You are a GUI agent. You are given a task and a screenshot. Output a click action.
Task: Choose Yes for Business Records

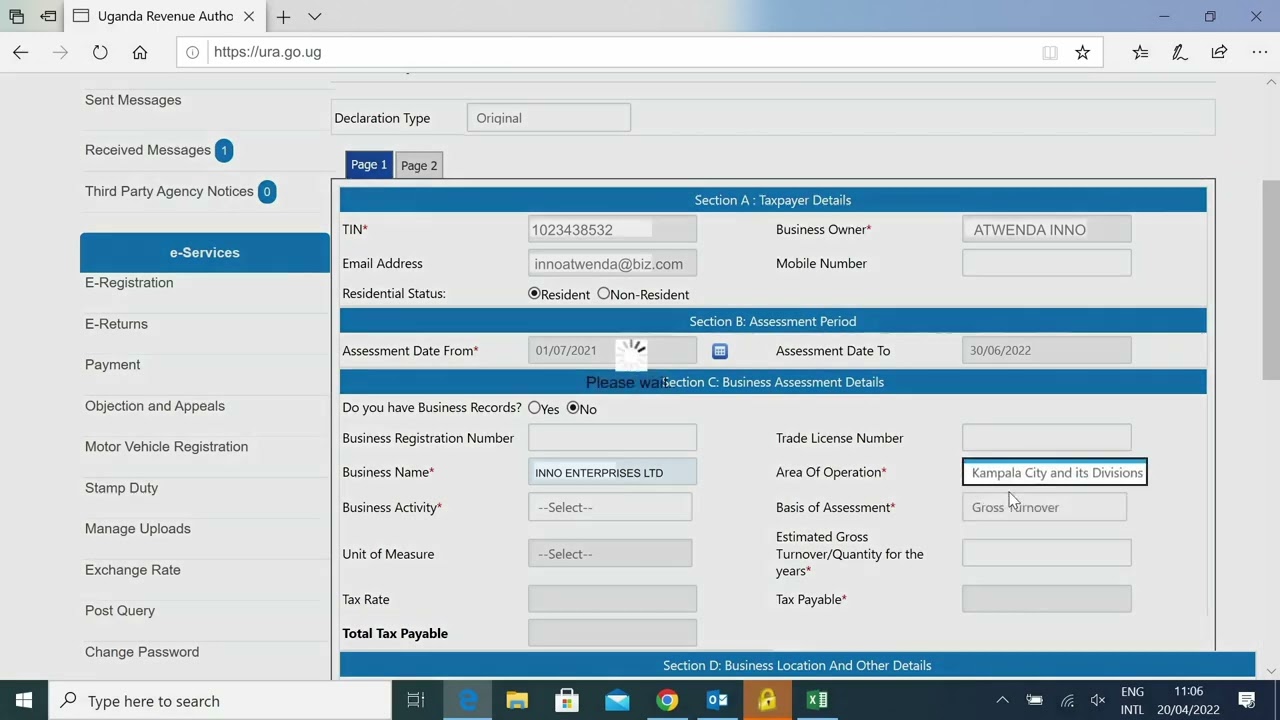[x=534, y=408]
